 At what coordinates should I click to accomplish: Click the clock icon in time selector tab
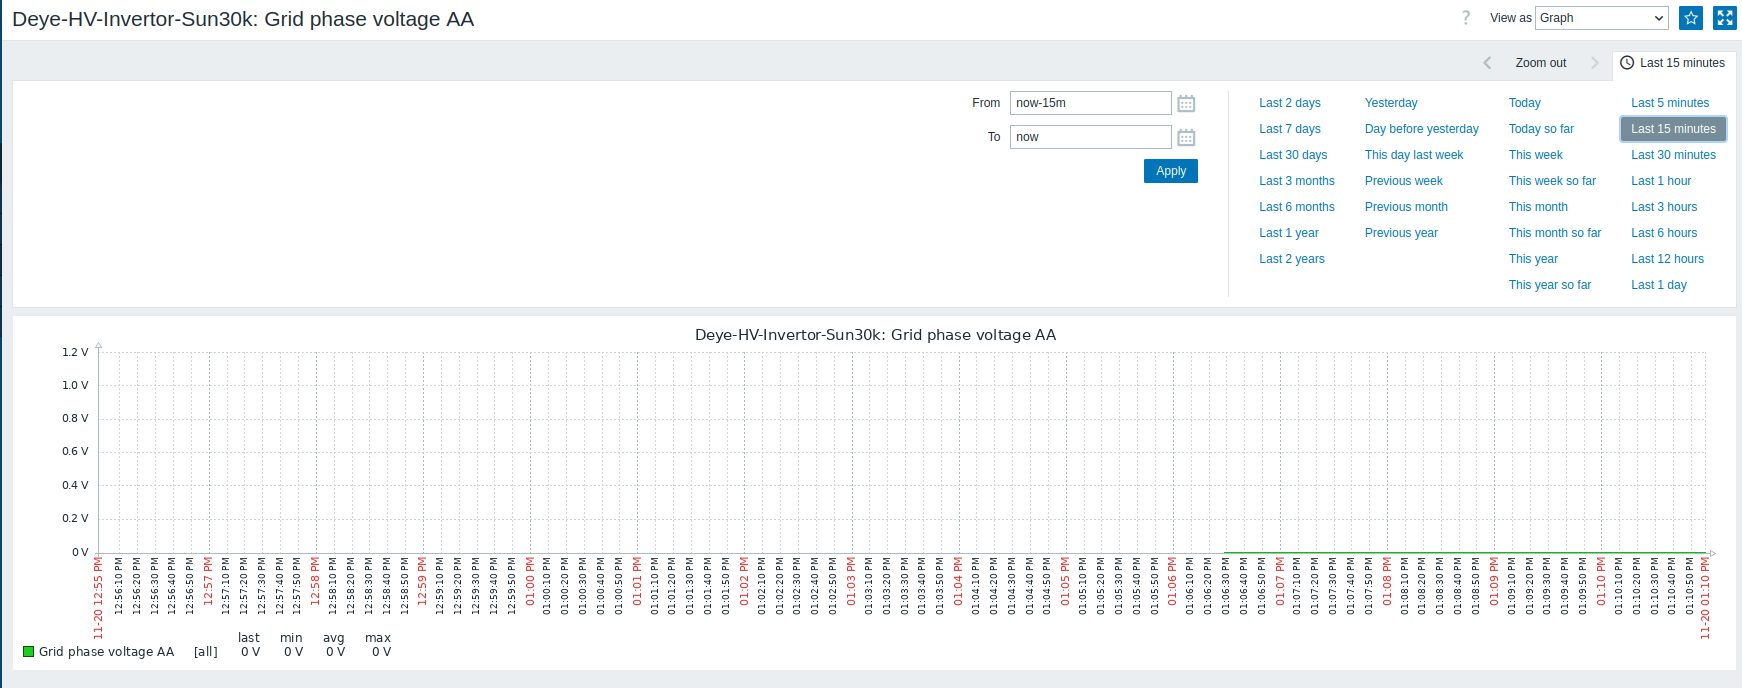(x=1627, y=63)
